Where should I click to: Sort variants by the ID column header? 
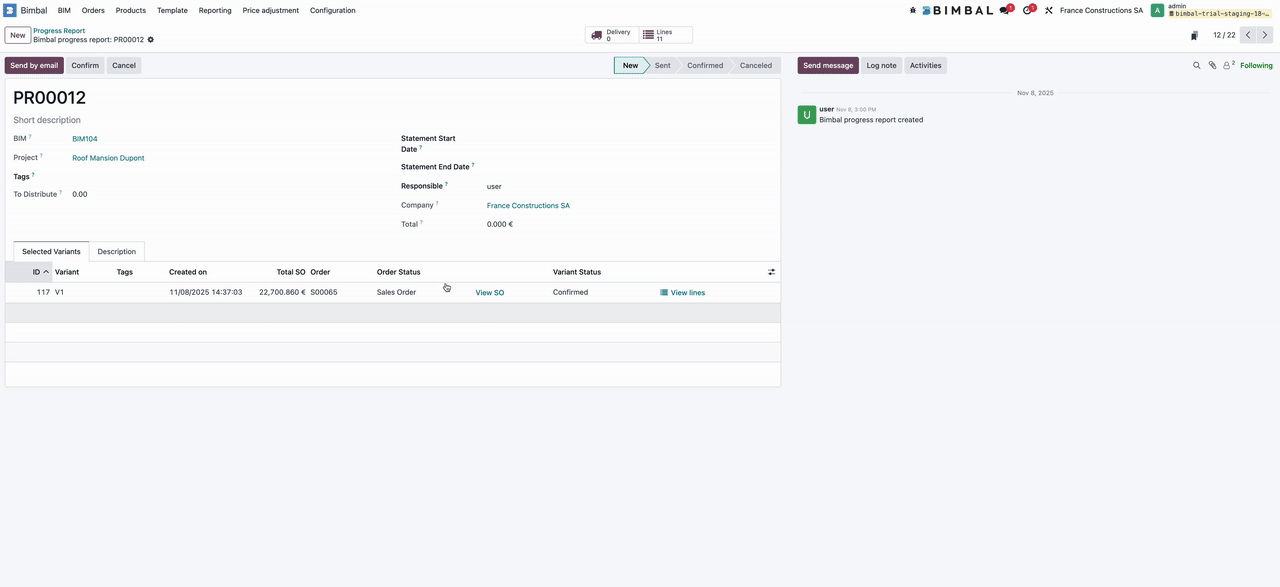click(37, 272)
